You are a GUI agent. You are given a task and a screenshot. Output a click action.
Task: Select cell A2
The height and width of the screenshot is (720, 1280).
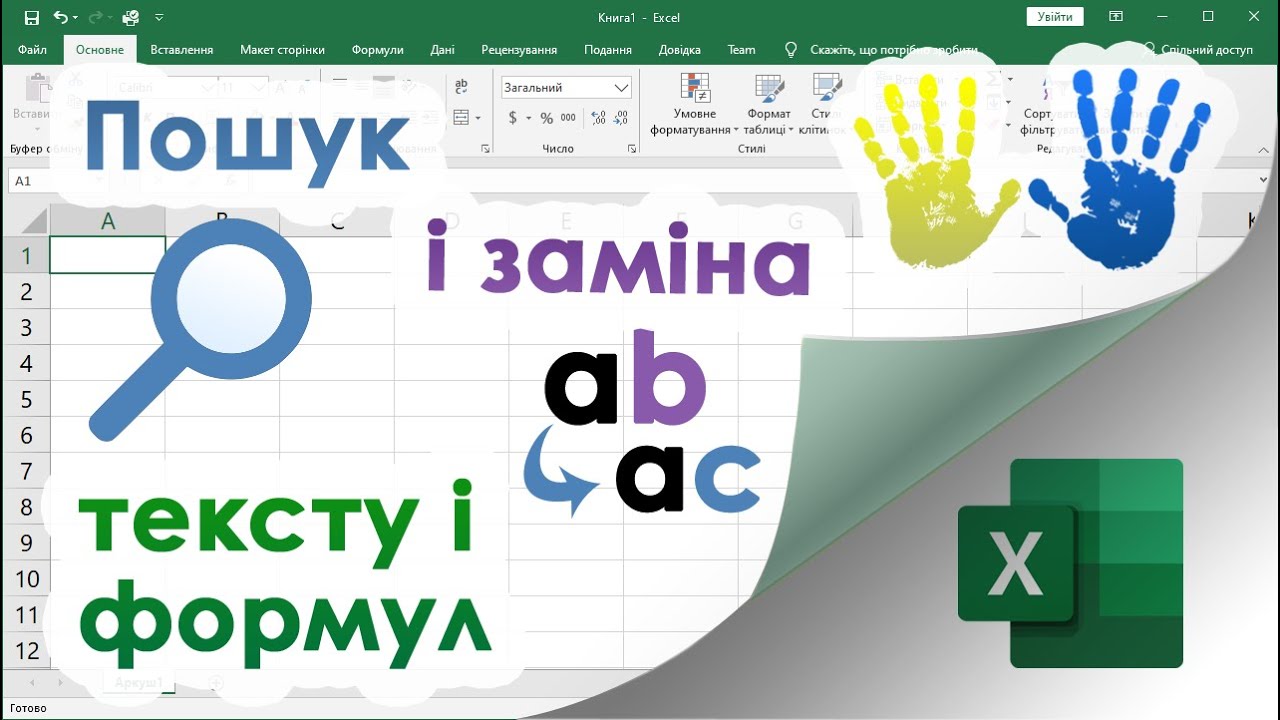pos(108,291)
